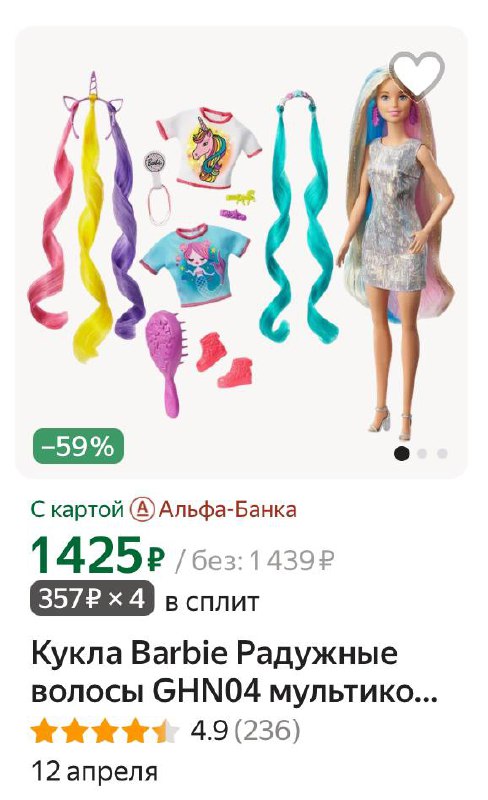Click the 1 439₽ price without card

tap(291, 561)
